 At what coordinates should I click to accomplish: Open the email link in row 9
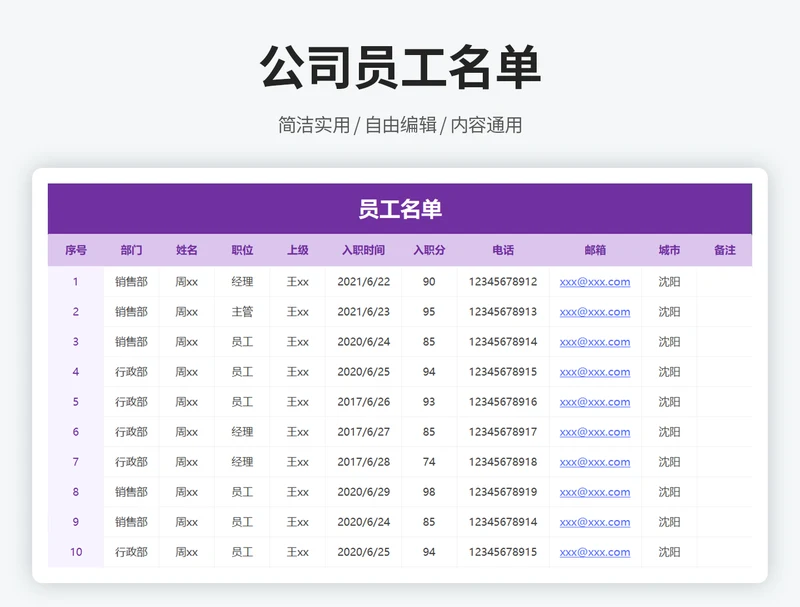[x=595, y=522]
